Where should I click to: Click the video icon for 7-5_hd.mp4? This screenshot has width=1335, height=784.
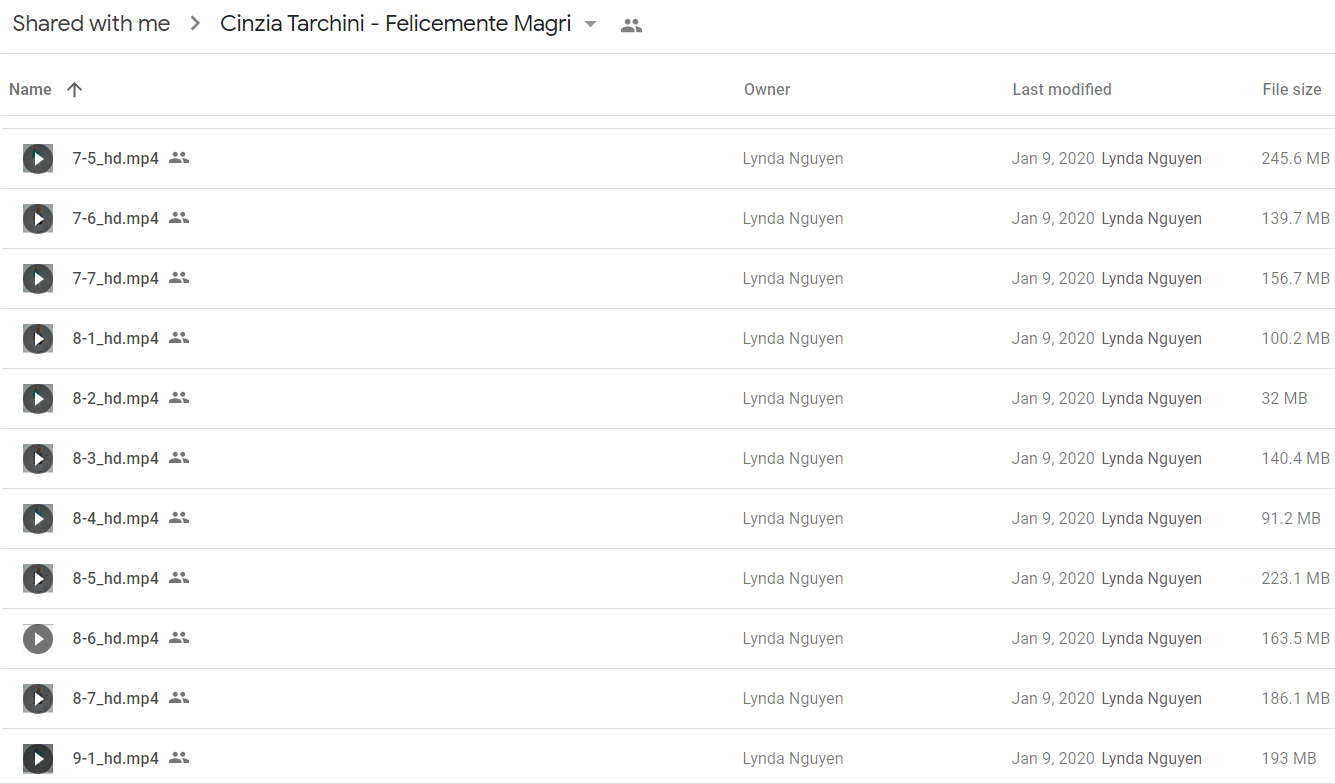pos(38,158)
